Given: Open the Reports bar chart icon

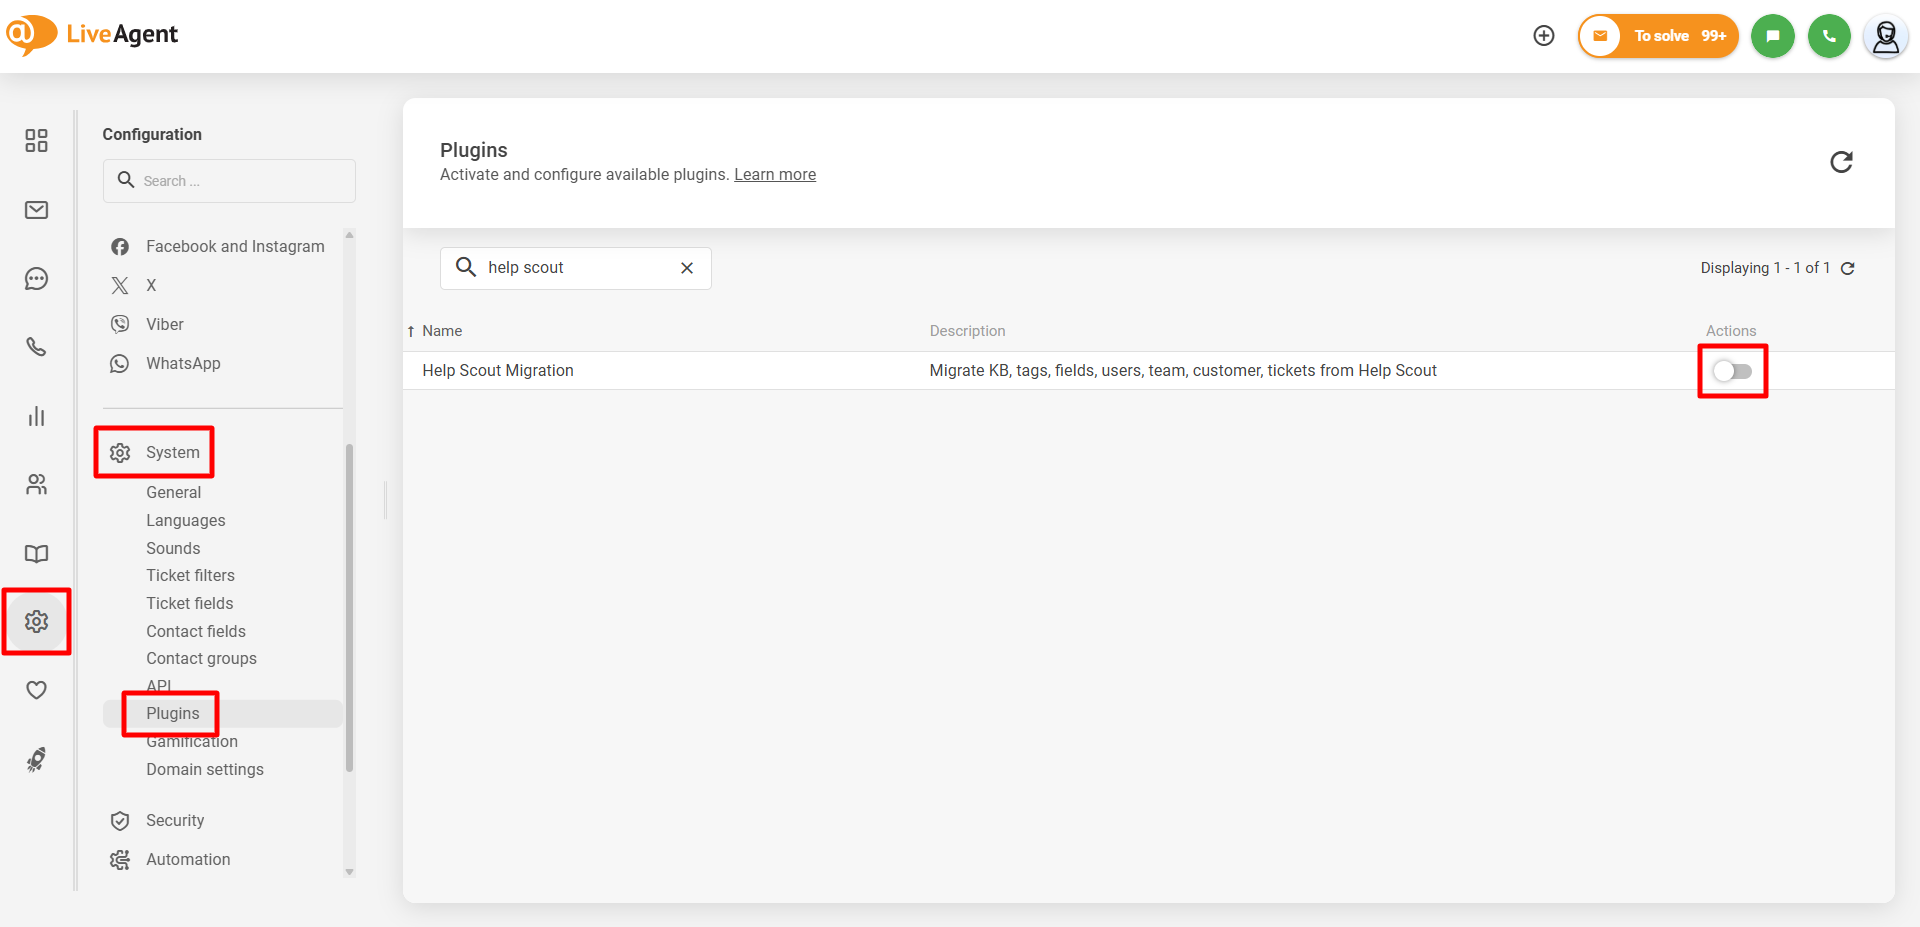Looking at the screenshot, I should (x=36, y=416).
